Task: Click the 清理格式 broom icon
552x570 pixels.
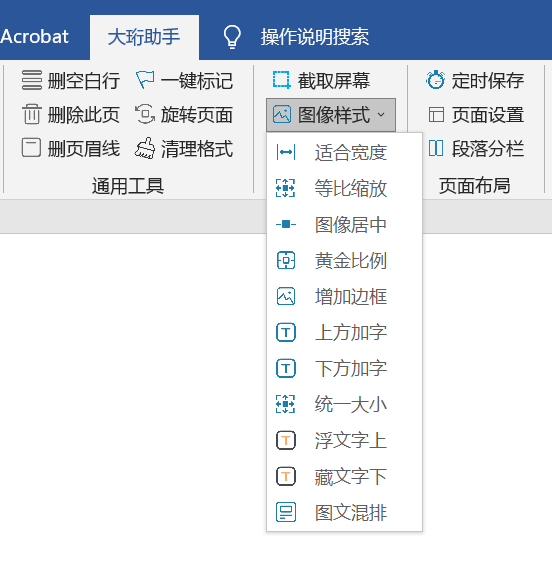Action: coord(145,148)
